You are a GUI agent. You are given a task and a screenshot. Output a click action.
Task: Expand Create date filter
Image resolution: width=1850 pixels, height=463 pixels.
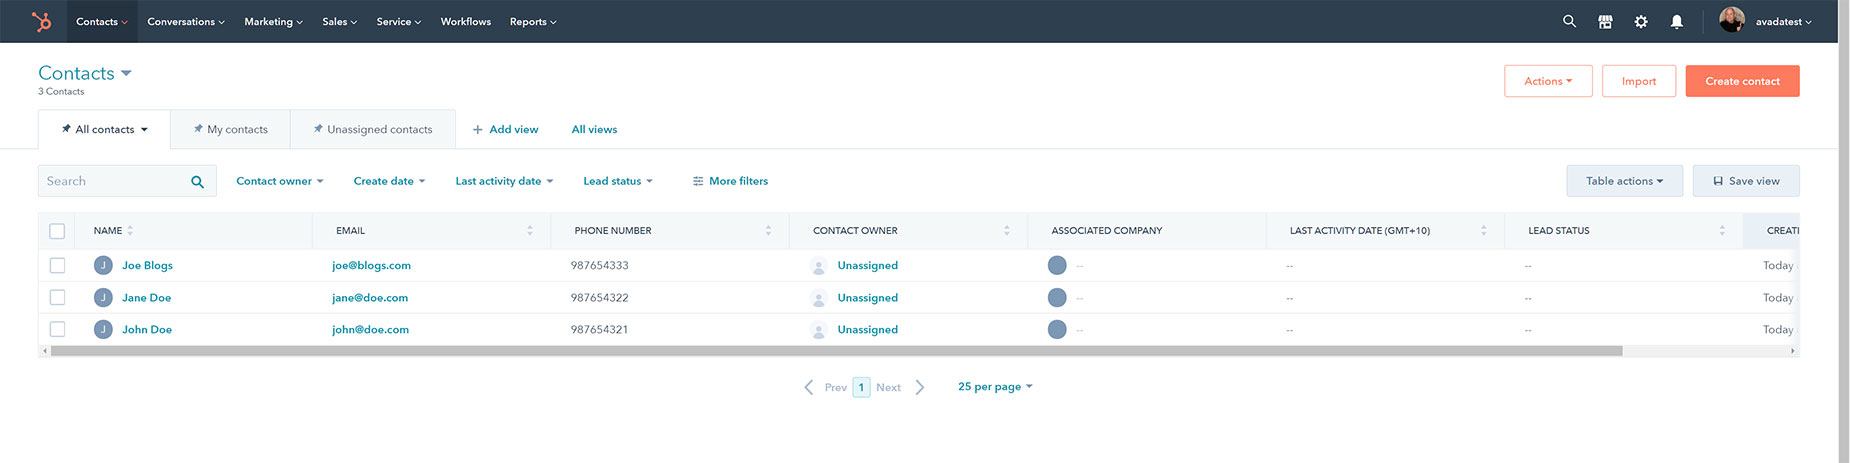pos(390,181)
